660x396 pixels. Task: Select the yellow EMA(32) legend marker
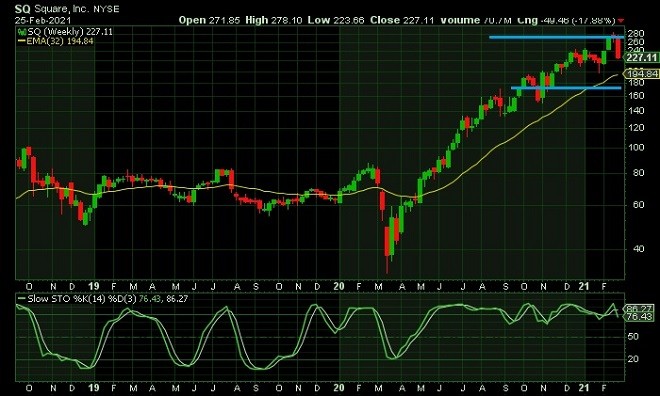point(21,41)
